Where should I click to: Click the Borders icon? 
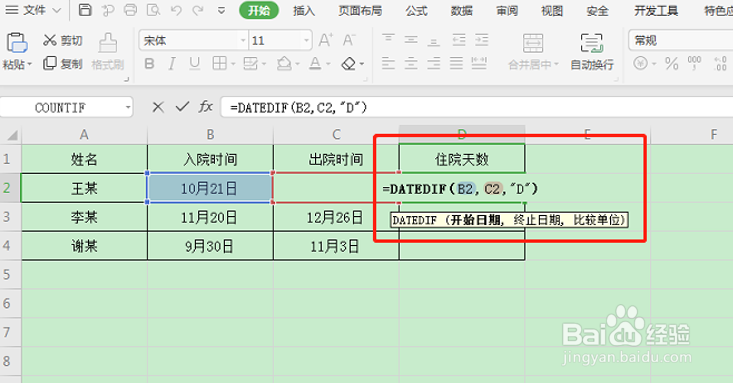click(219, 63)
